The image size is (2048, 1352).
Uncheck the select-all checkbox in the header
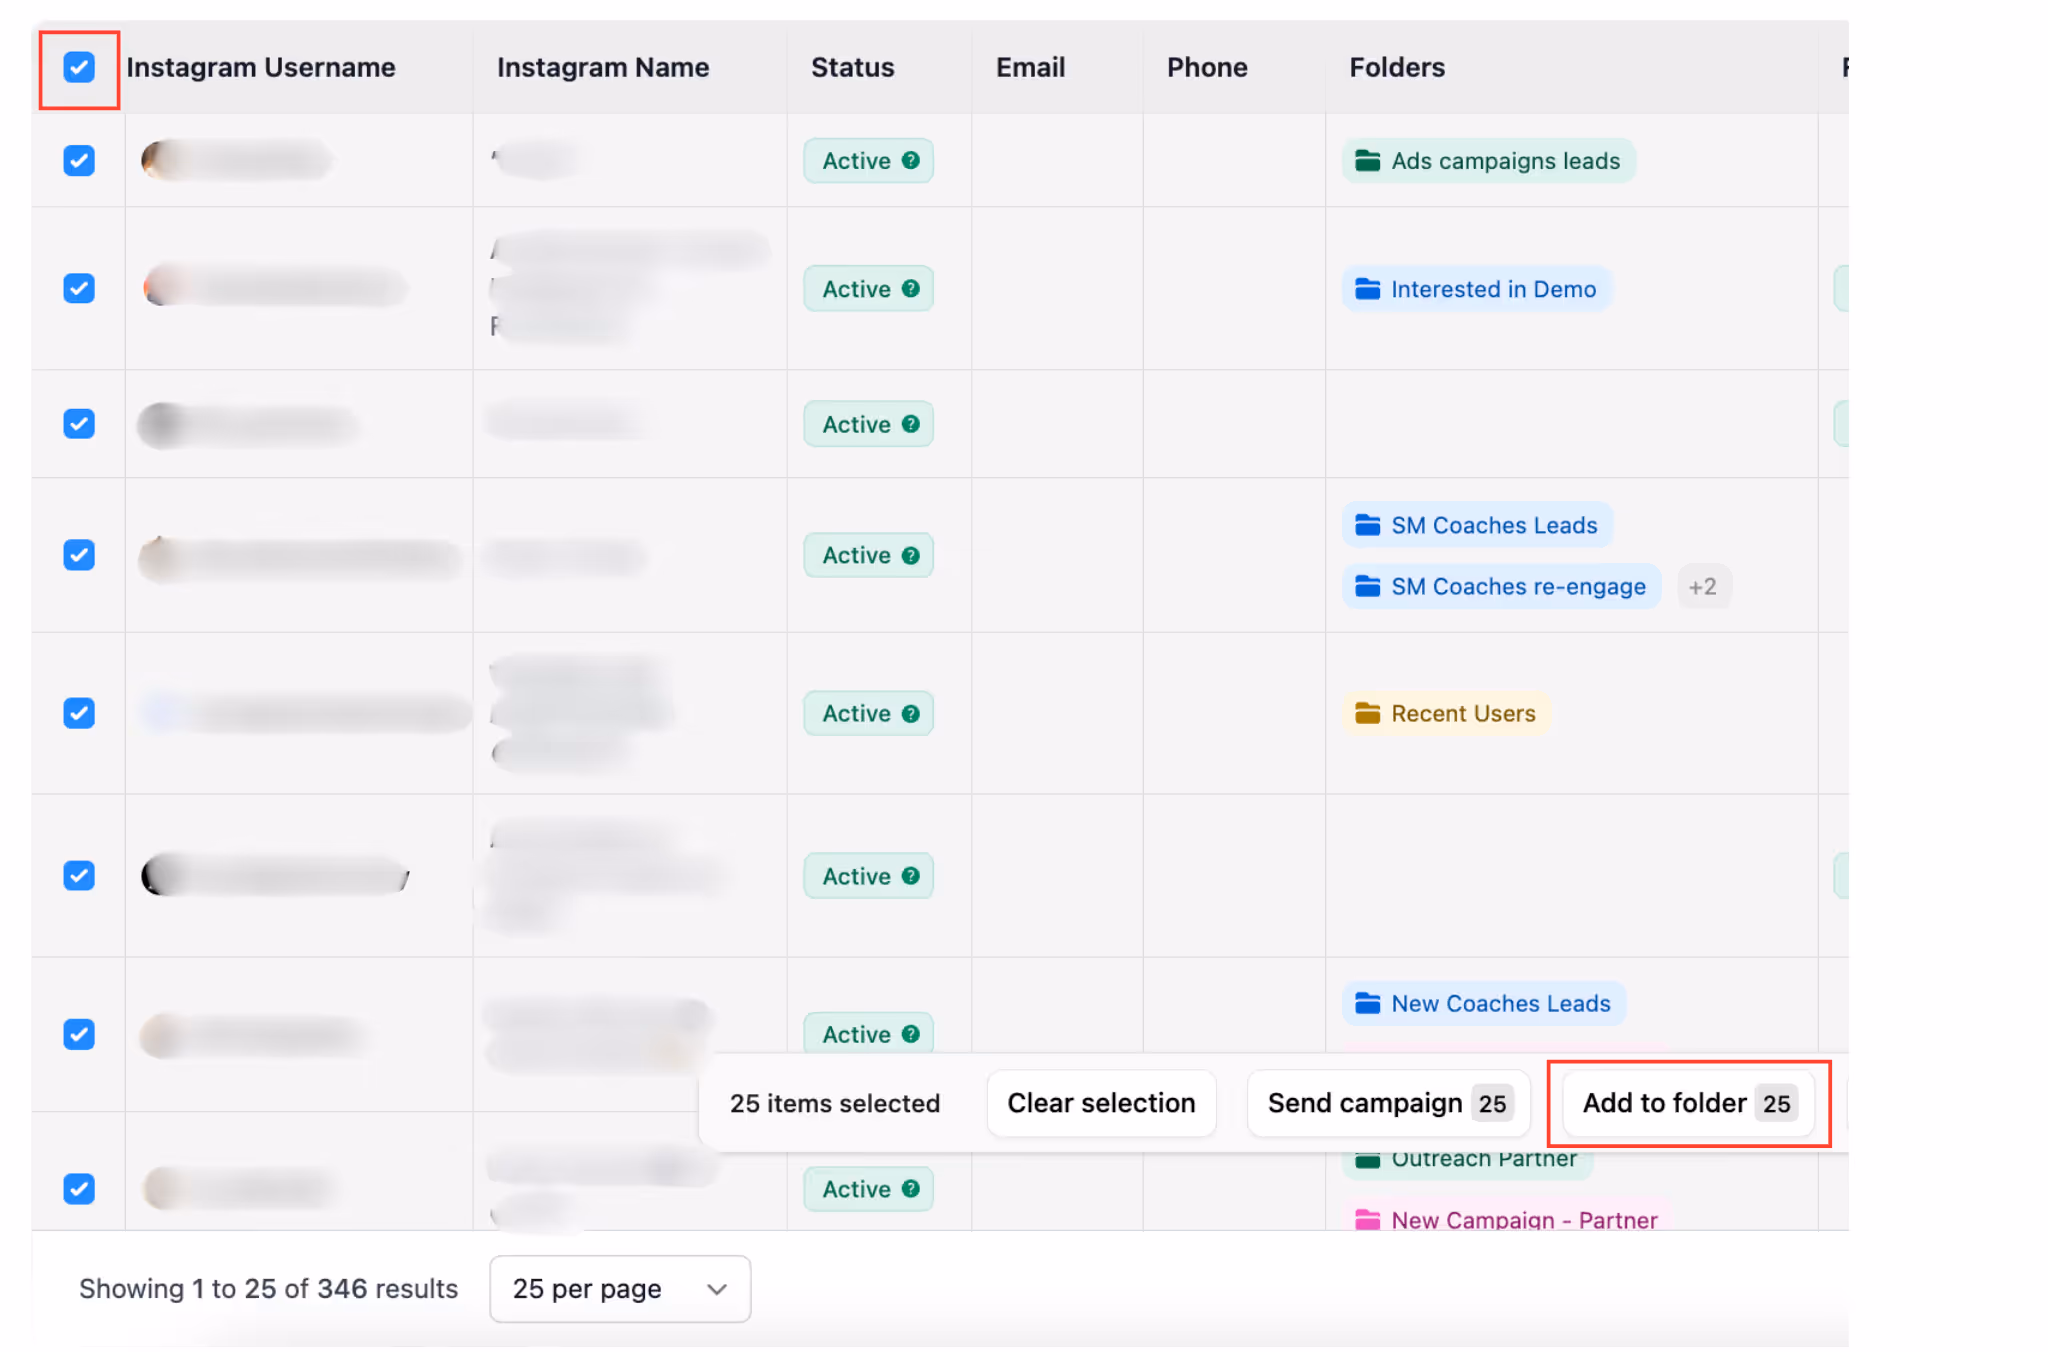(x=79, y=68)
